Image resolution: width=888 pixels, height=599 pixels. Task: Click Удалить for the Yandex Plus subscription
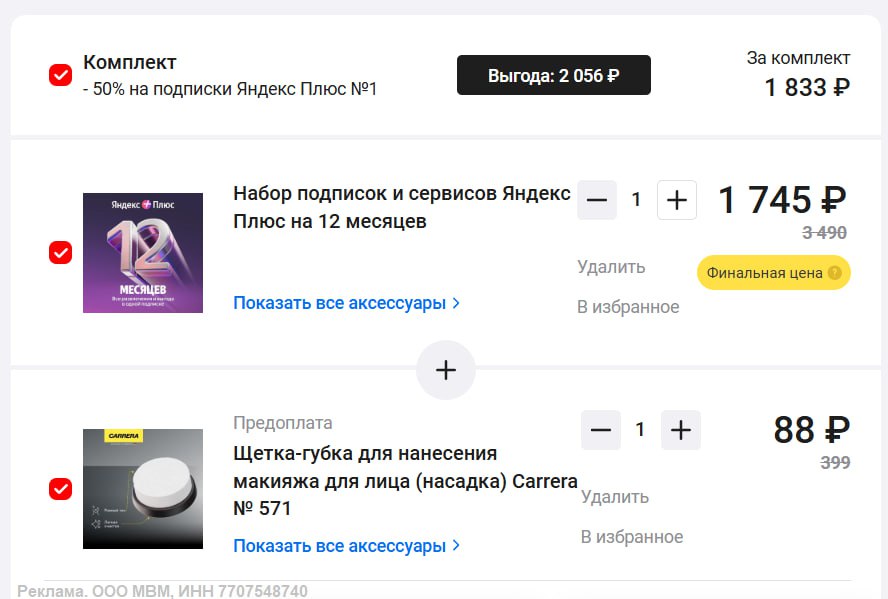[611, 267]
